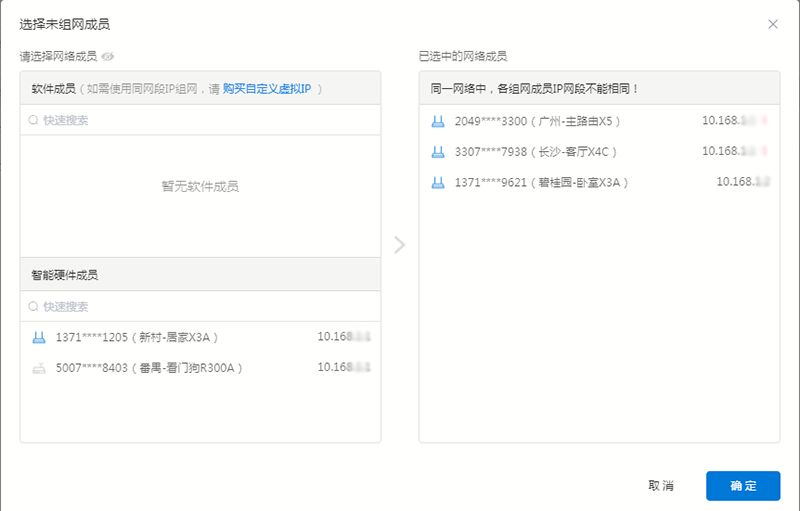This screenshot has width=800, height=511.
Task: Click device icon beside 5007****8403 member
Action: 39,368
